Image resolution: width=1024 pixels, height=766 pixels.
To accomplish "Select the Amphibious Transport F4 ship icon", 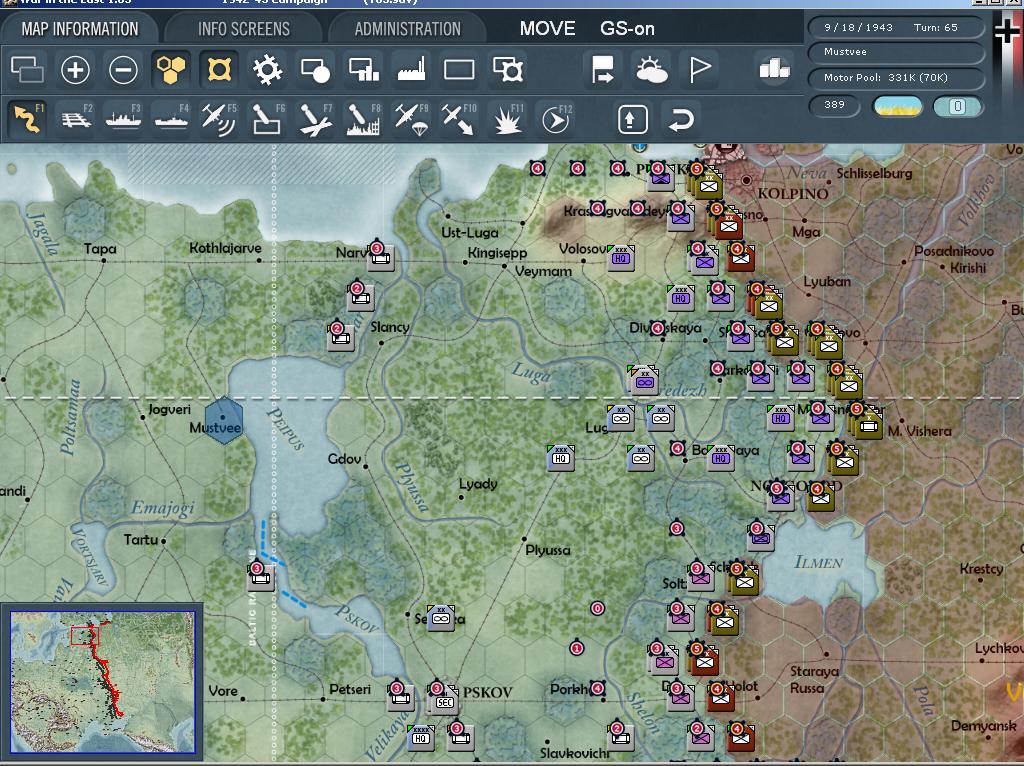I will point(172,119).
